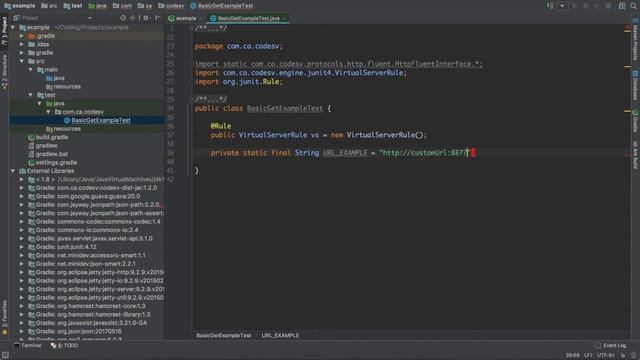Select Gradle: junit:junit:4.12 library
This screenshot has height=360, width=640.
coord(62,247)
